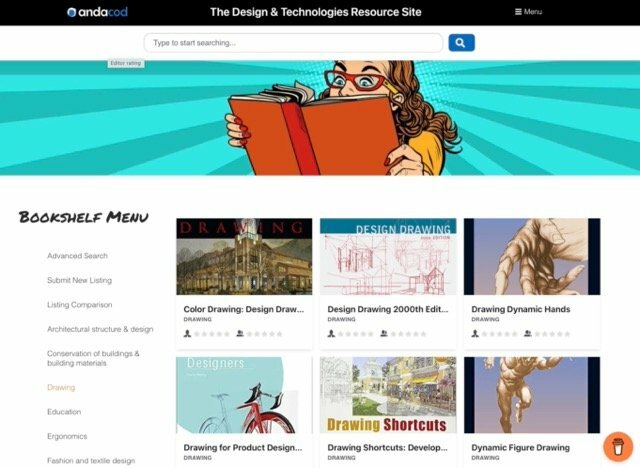Image resolution: width=640 pixels, height=468 pixels.
Task: Open 'Color Drawing: Design Draw...' title
Action: coord(244,309)
